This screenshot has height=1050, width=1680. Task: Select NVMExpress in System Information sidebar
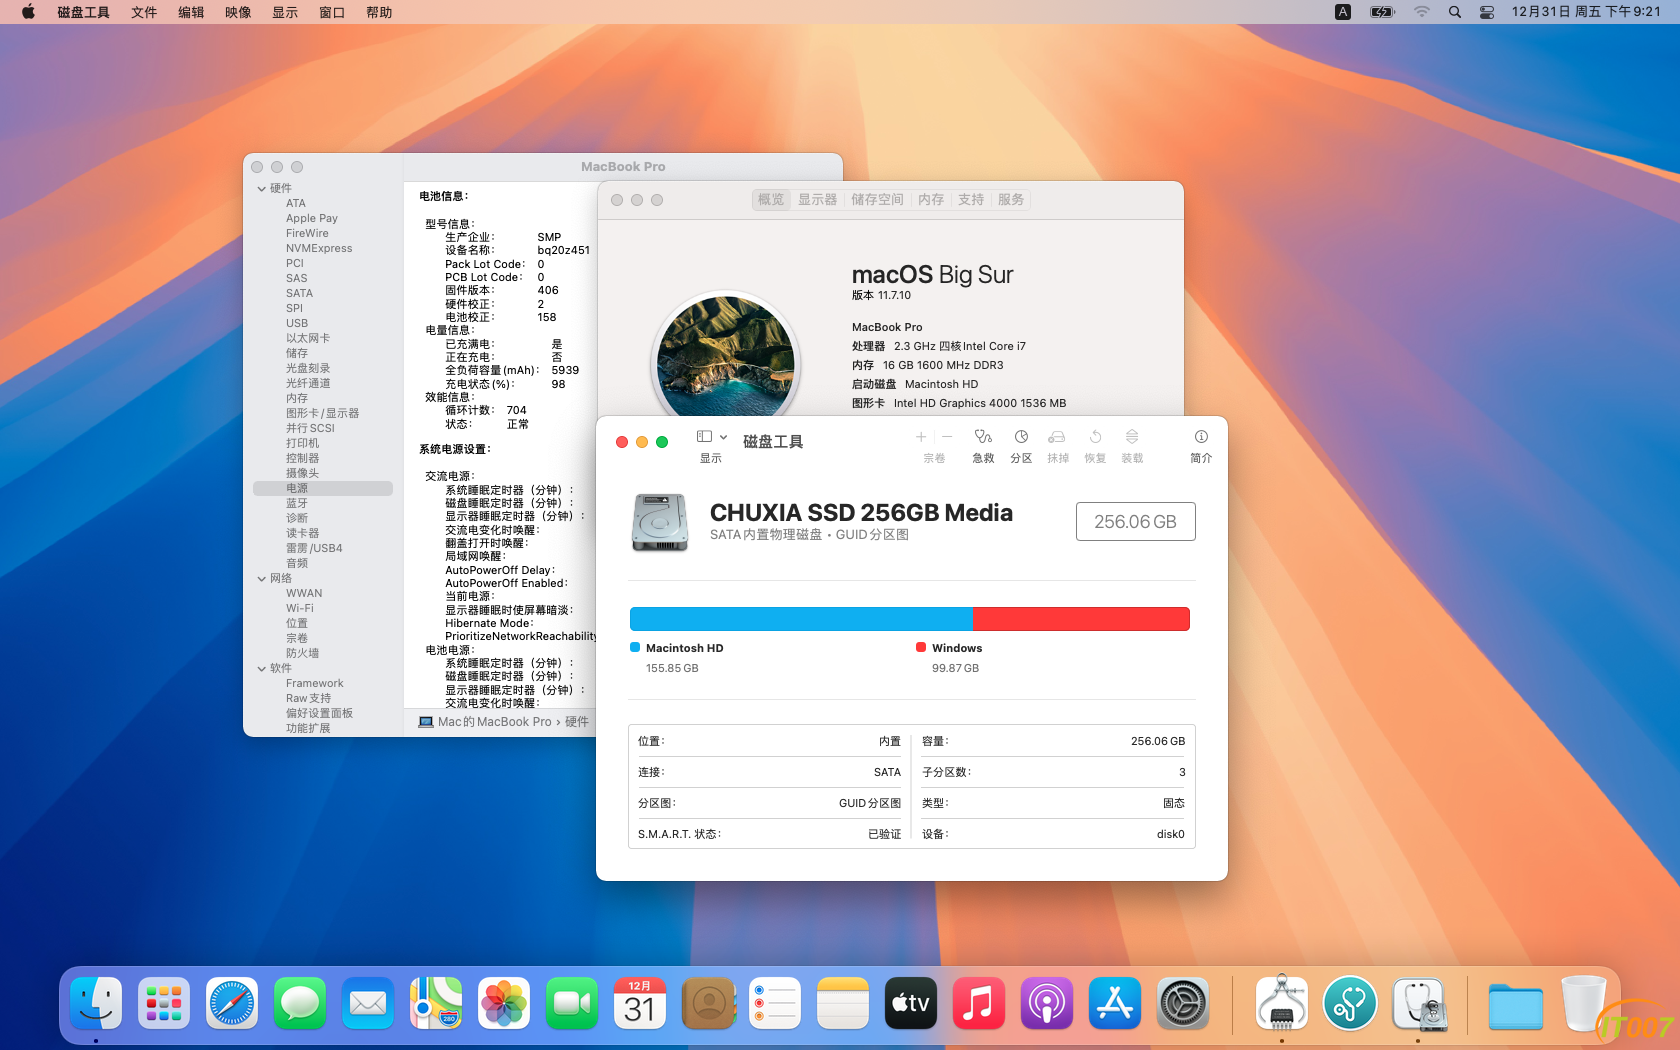[x=319, y=248]
